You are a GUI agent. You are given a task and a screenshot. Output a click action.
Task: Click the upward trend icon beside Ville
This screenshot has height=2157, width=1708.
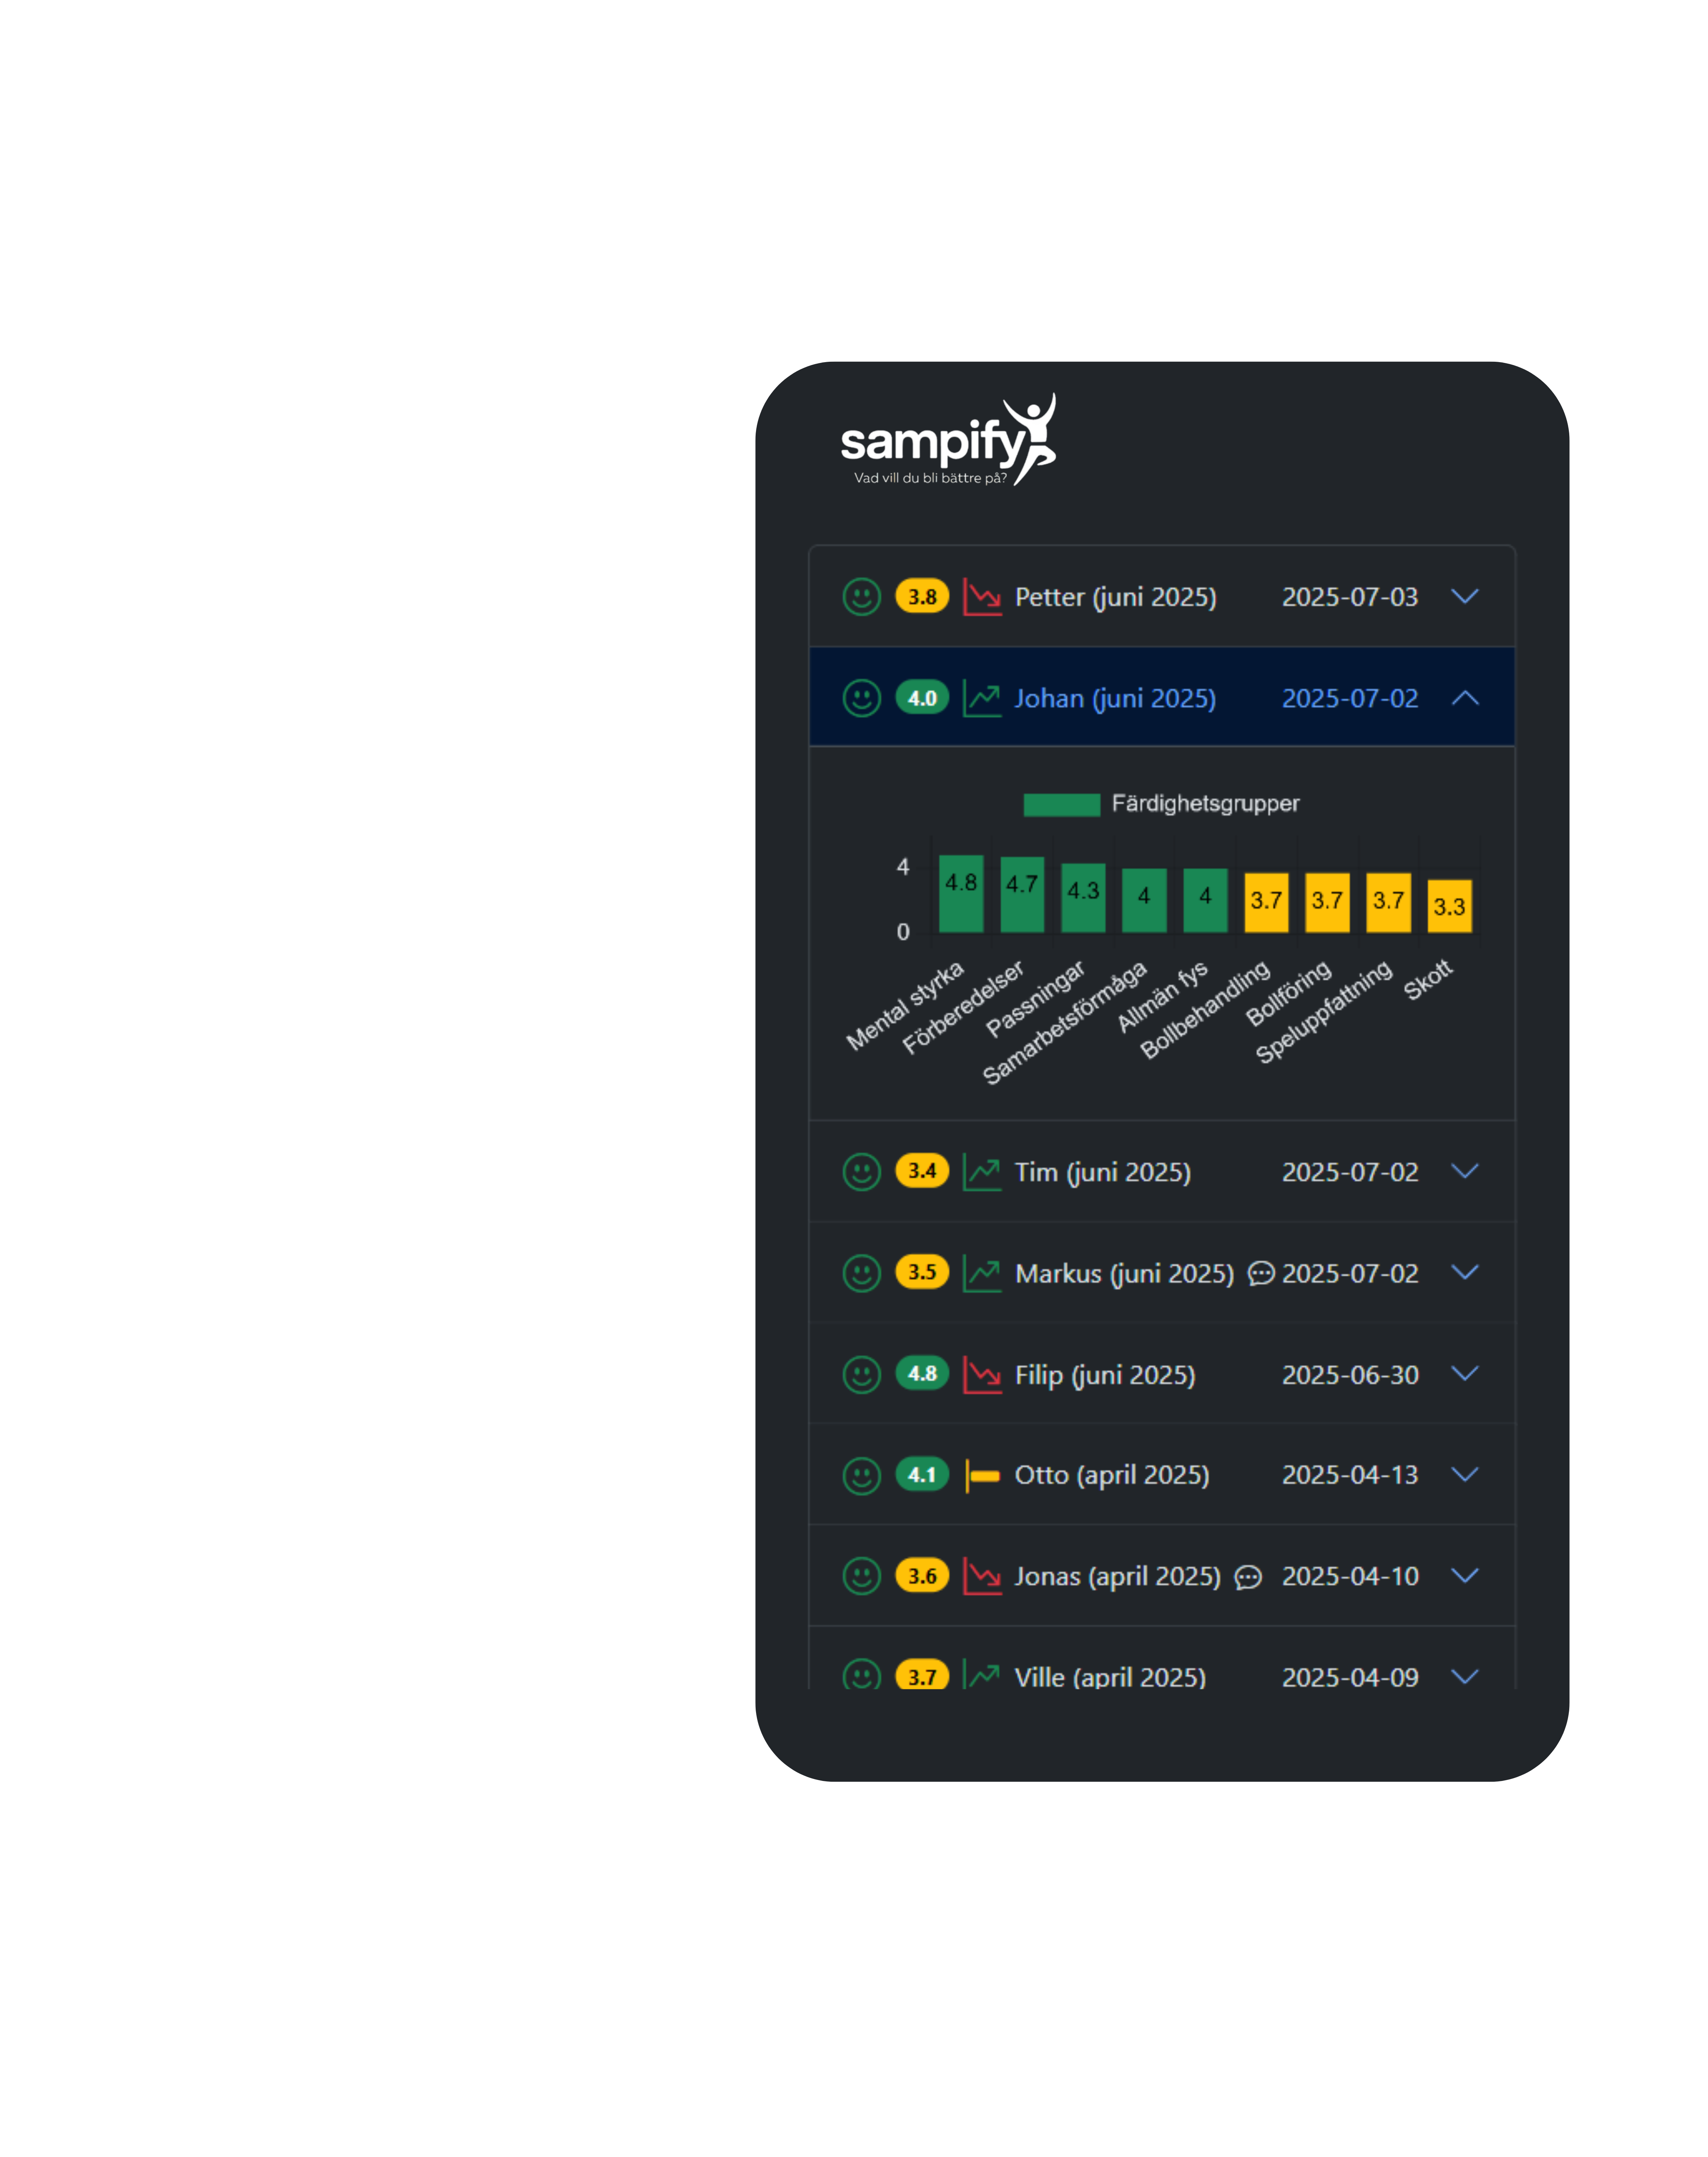click(x=982, y=1674)
